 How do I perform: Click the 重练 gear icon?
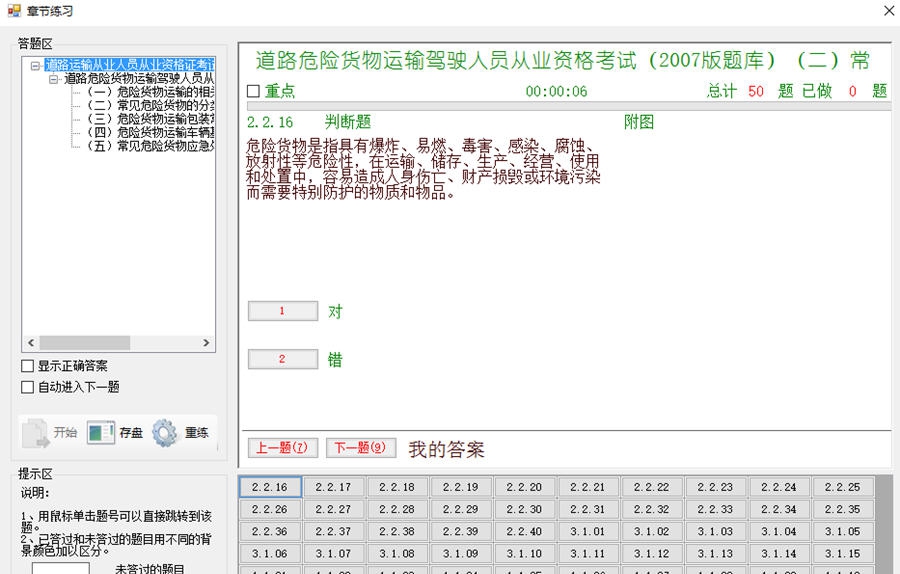[165, 433]
